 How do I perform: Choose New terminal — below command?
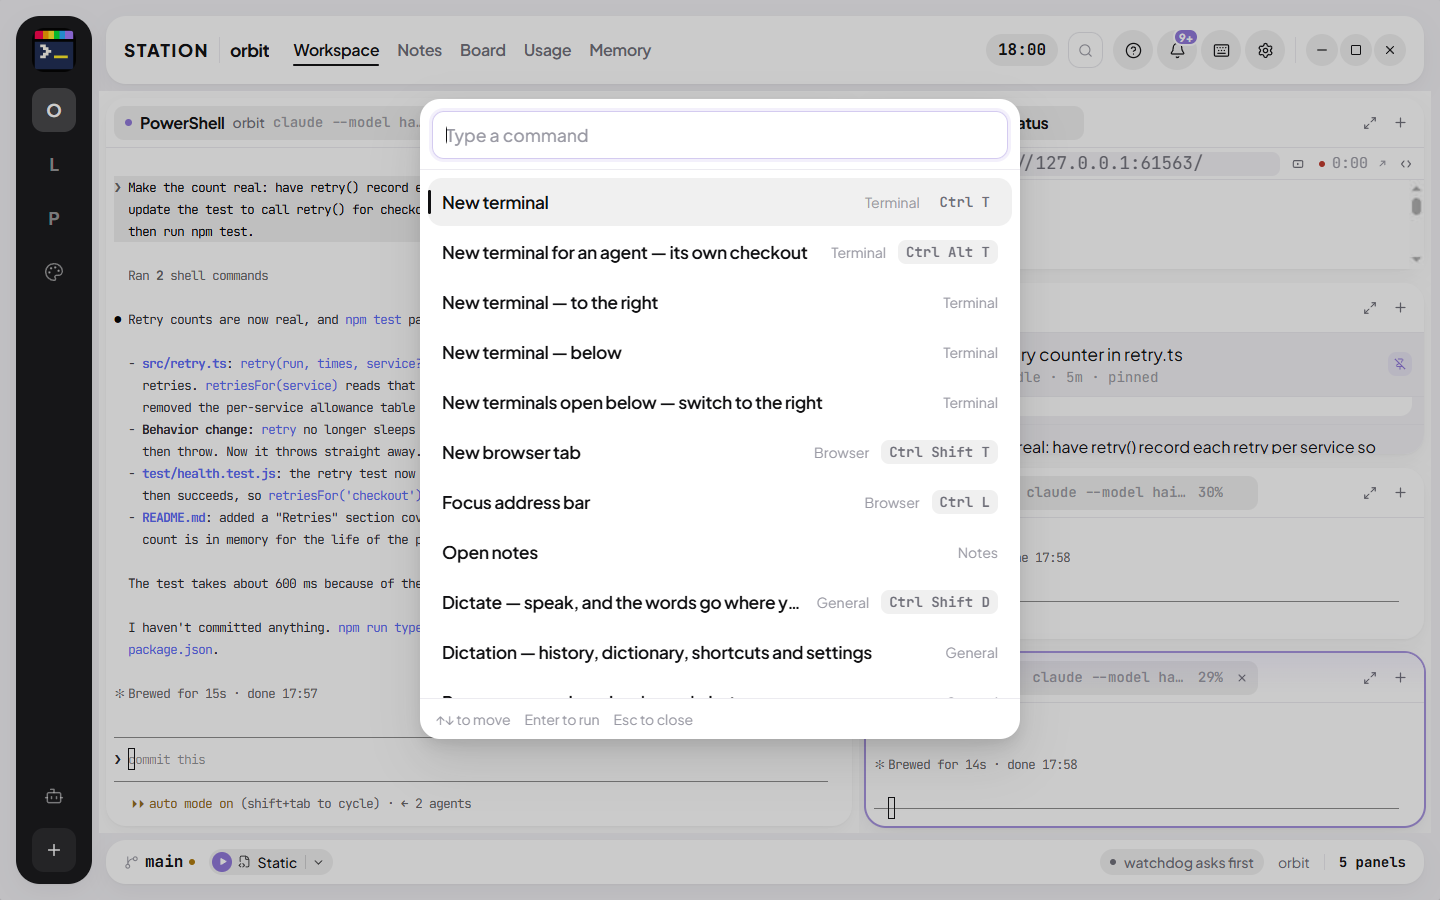[720, 353]
